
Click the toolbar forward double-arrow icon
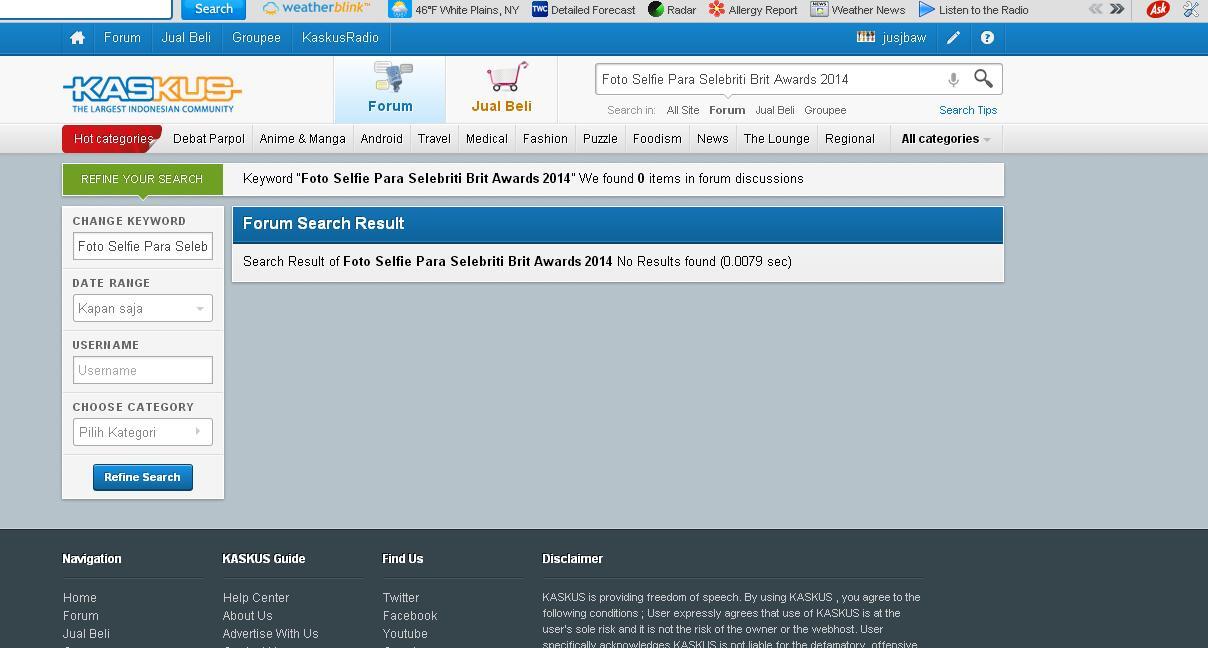coord(1117,9)
